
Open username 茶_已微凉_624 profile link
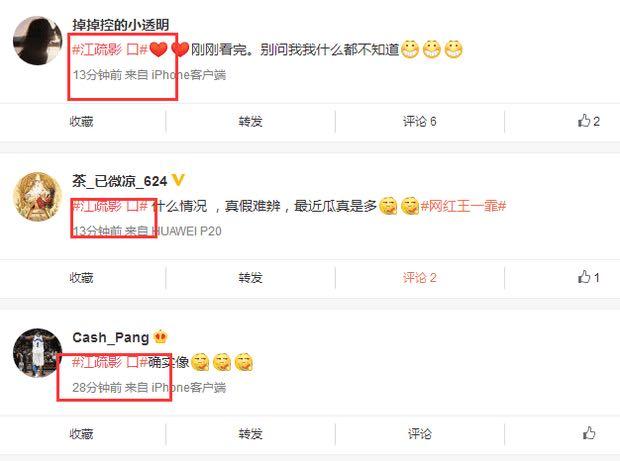pos(120,181)
